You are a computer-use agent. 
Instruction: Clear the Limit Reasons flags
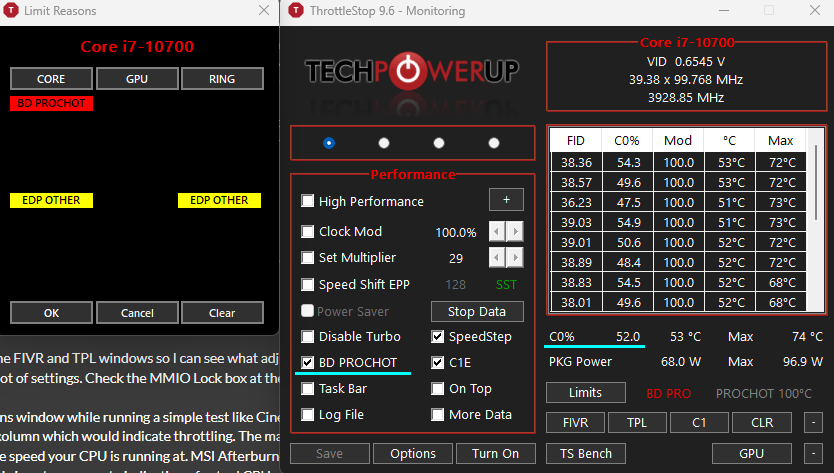point(222,313)
